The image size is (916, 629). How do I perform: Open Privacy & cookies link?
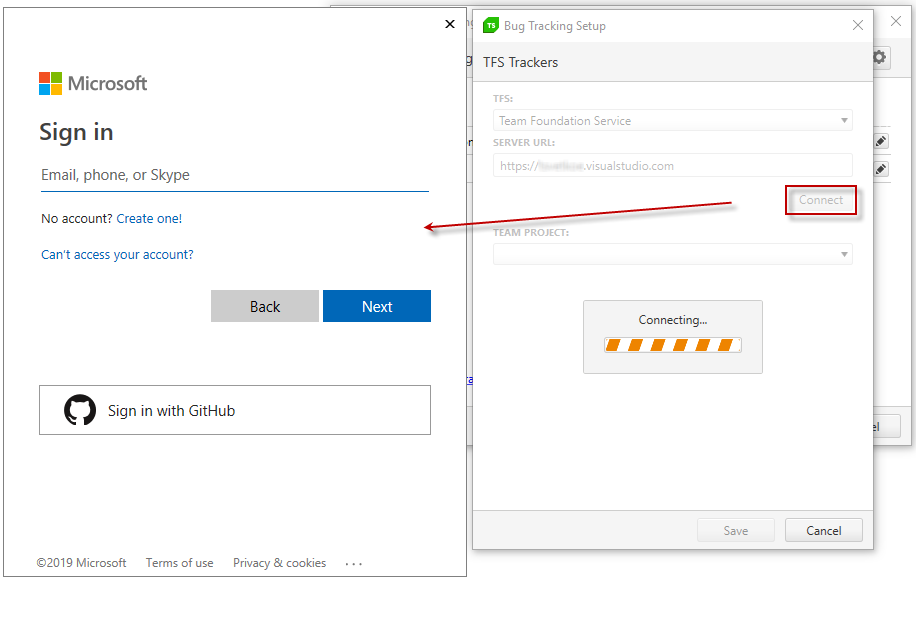pos(279,563)
